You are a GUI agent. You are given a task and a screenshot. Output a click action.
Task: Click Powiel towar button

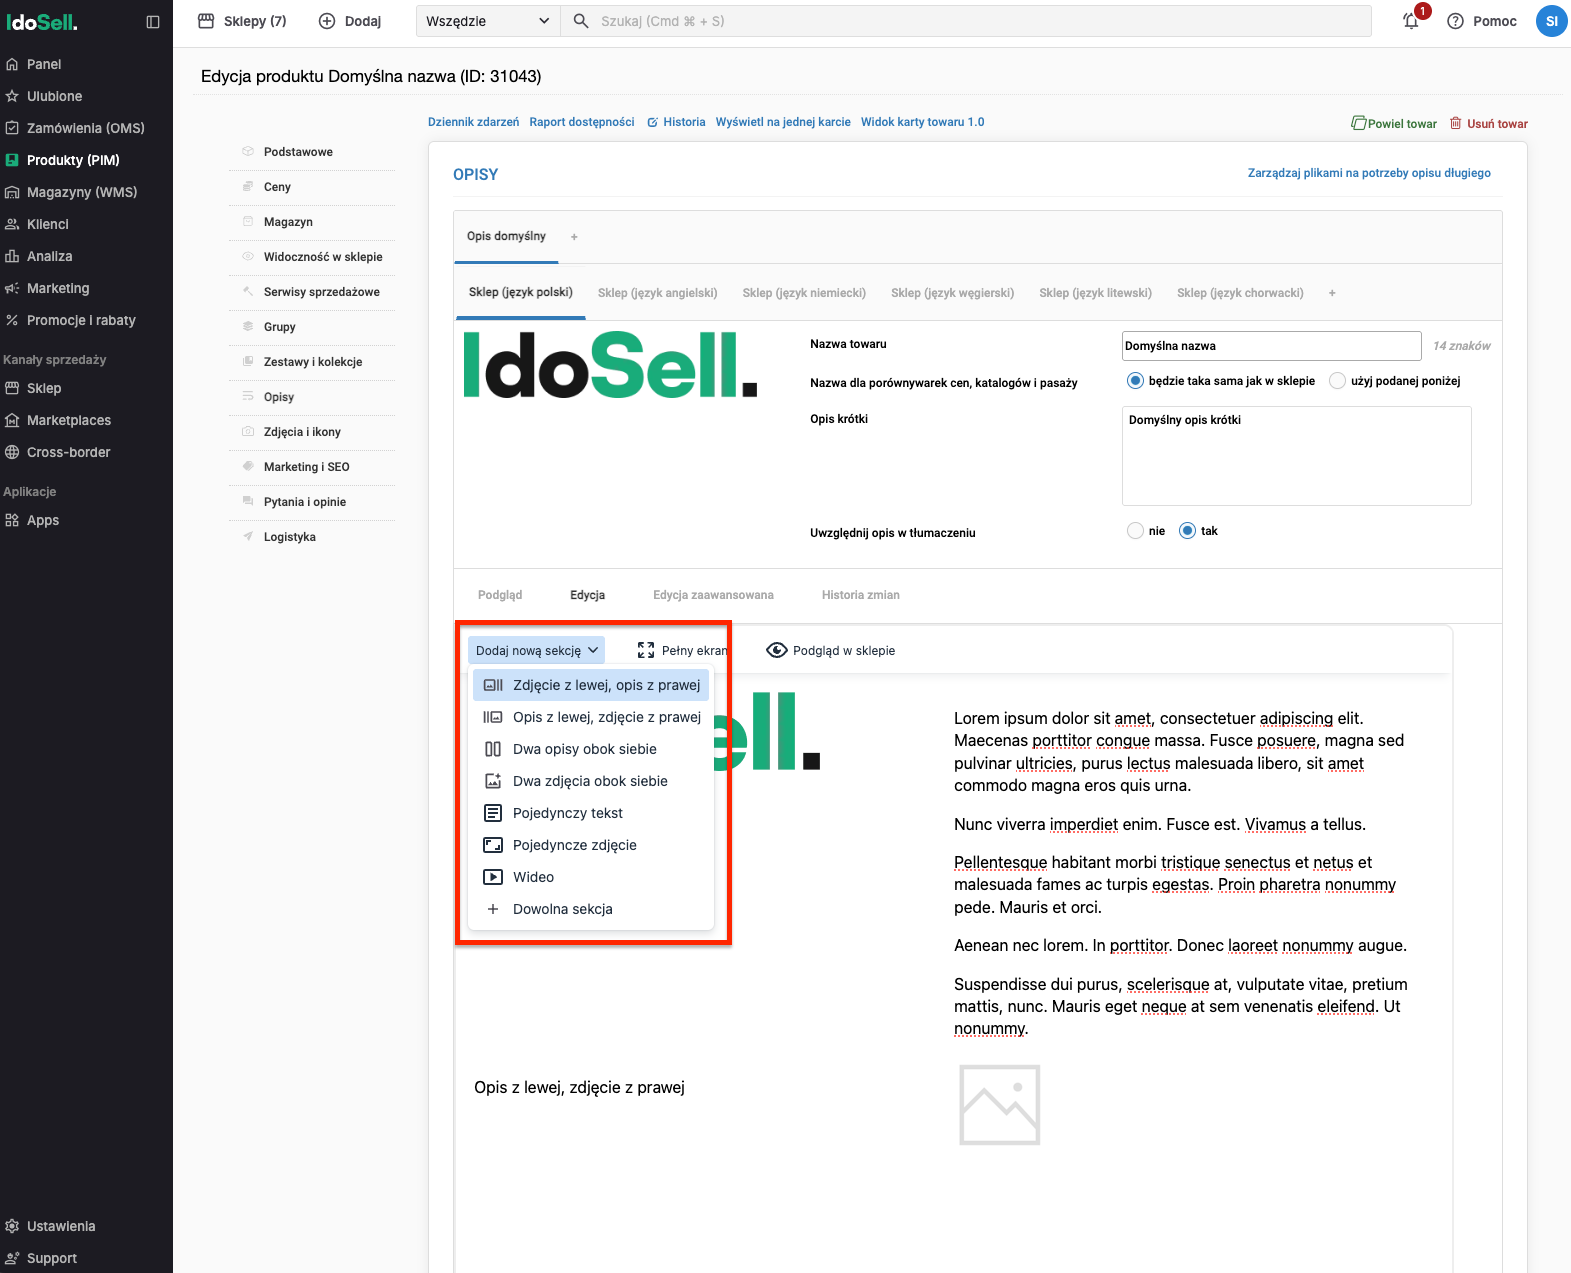point(1394,124)
